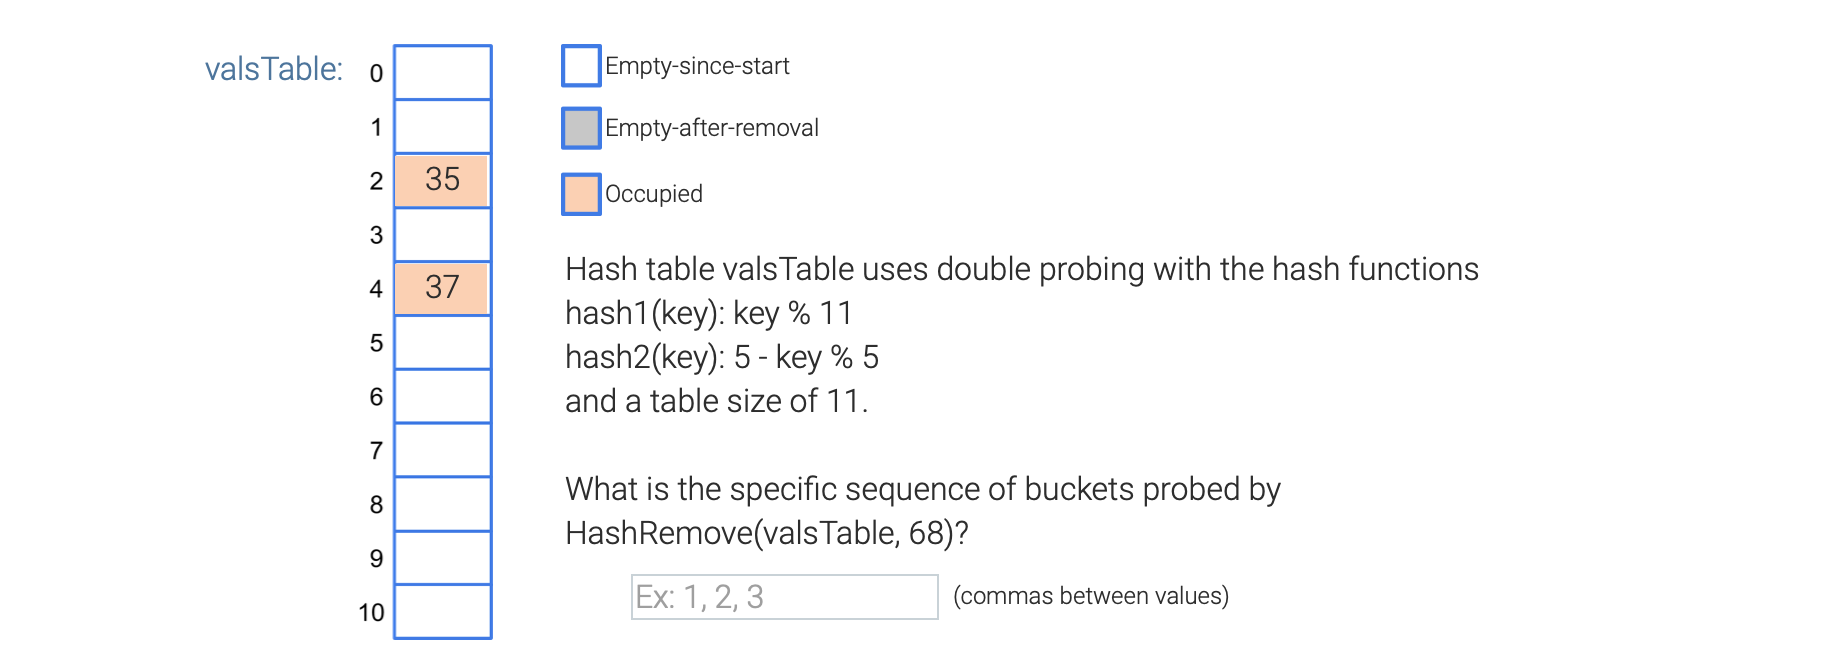Click bucket 8 of valsTable
The height and width of the screenshot is (654, 1836).
(x=442, y=504)
